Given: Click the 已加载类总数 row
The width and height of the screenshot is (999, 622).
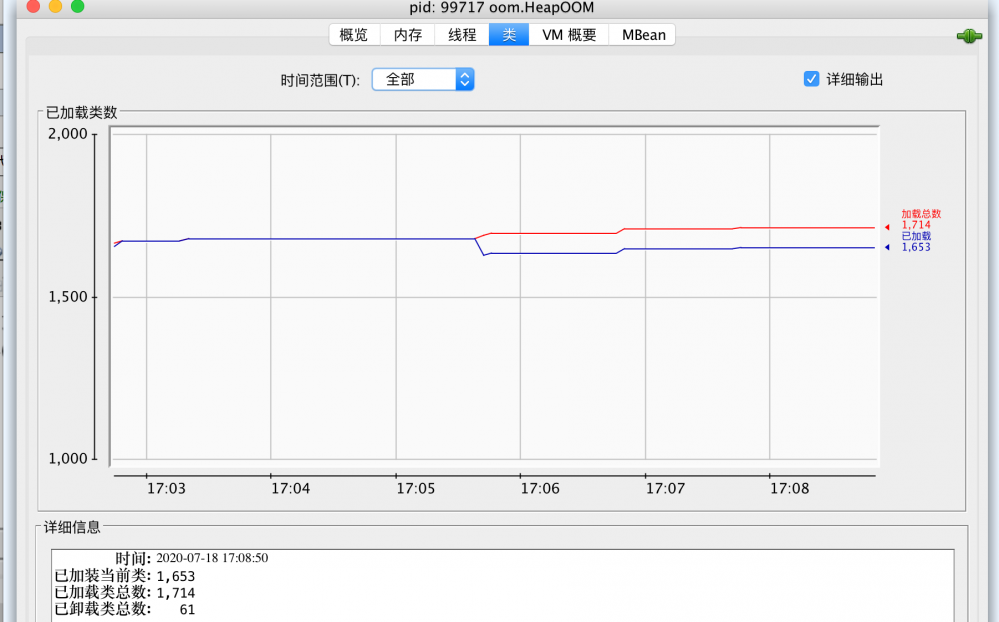Looking at the screenshot, I should pyautogui.click(x=125, y=593).
